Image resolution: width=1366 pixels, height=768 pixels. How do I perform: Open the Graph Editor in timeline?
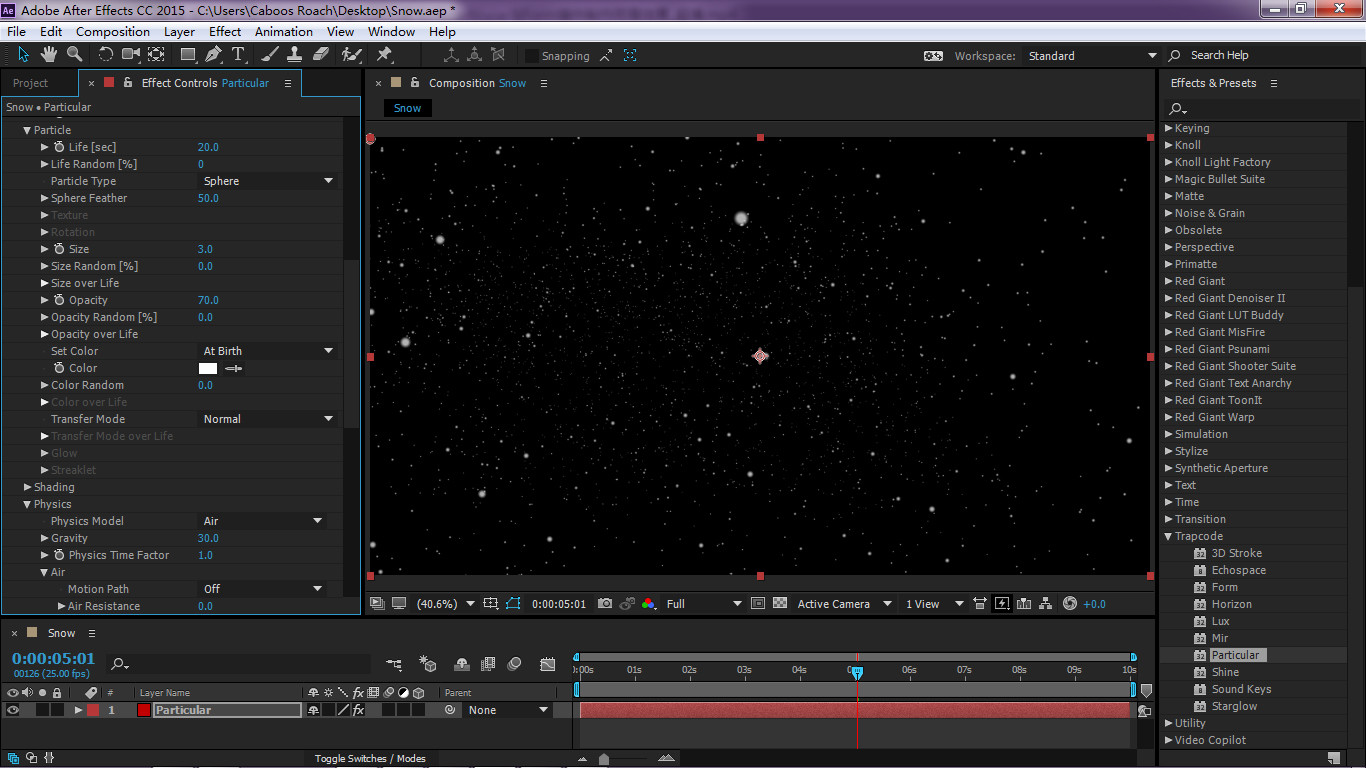[x=547, y=664]
